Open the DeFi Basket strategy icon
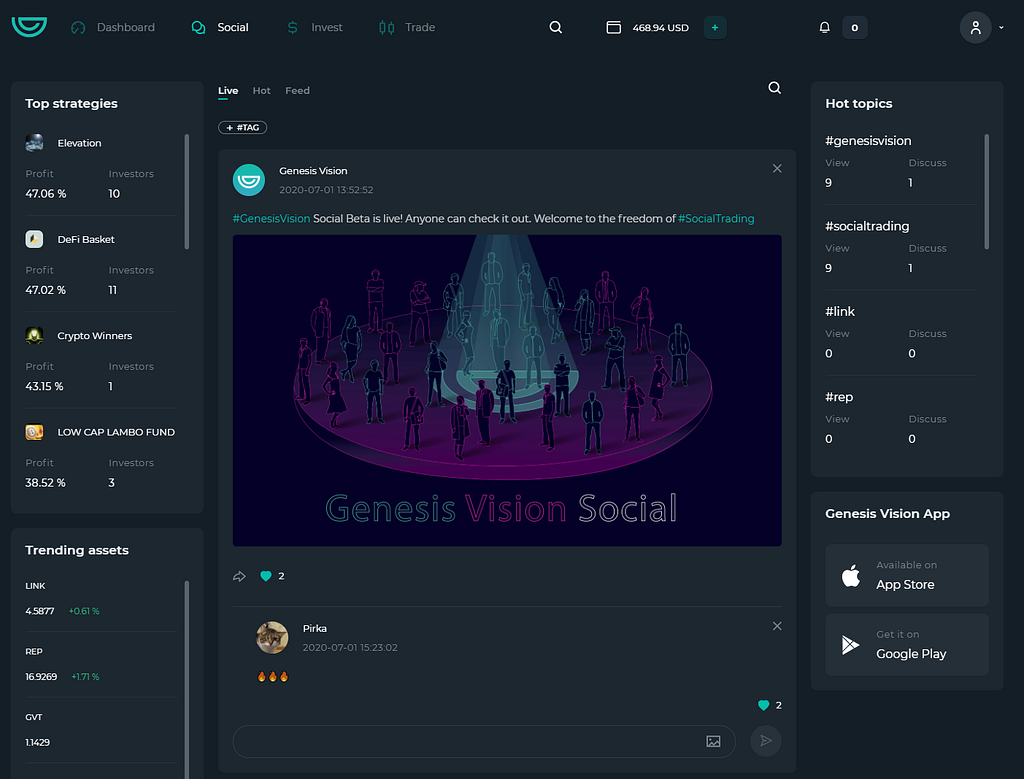The image size is (1024, 779). [x=34, y=239]
